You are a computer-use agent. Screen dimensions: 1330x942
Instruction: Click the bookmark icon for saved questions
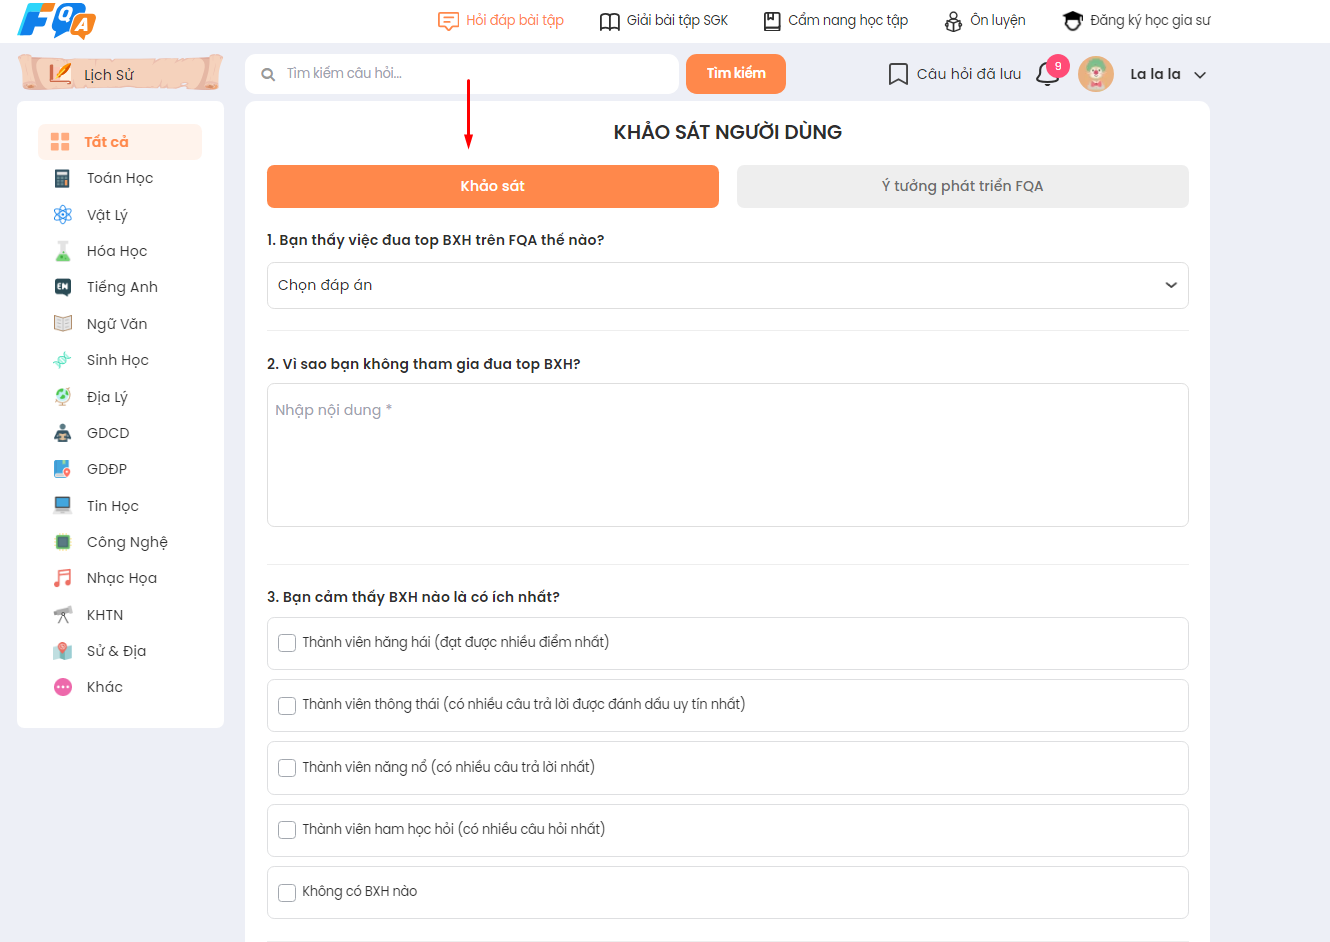click(x=898, y=74)
